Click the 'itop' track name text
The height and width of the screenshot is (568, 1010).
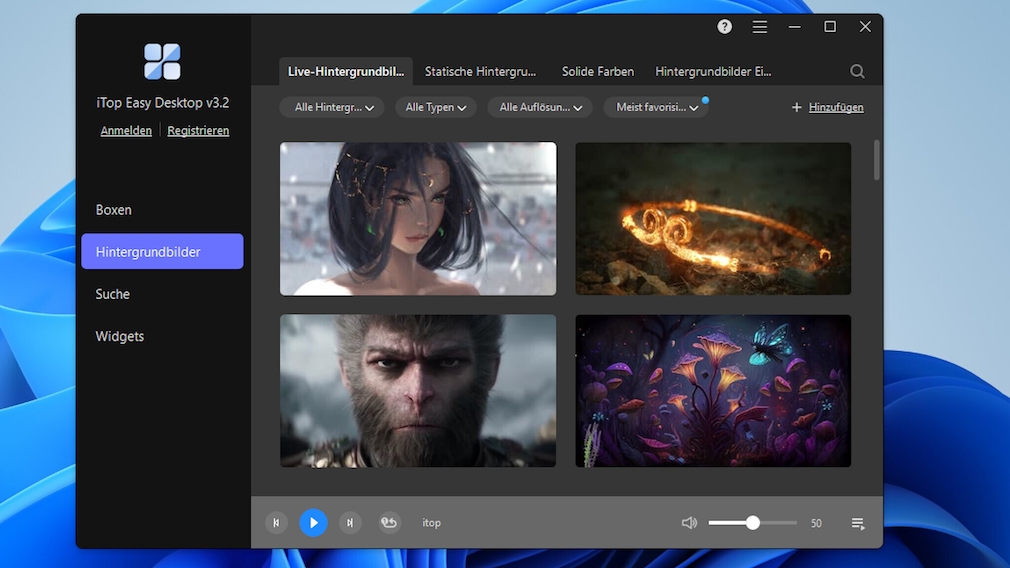[432, 523]
